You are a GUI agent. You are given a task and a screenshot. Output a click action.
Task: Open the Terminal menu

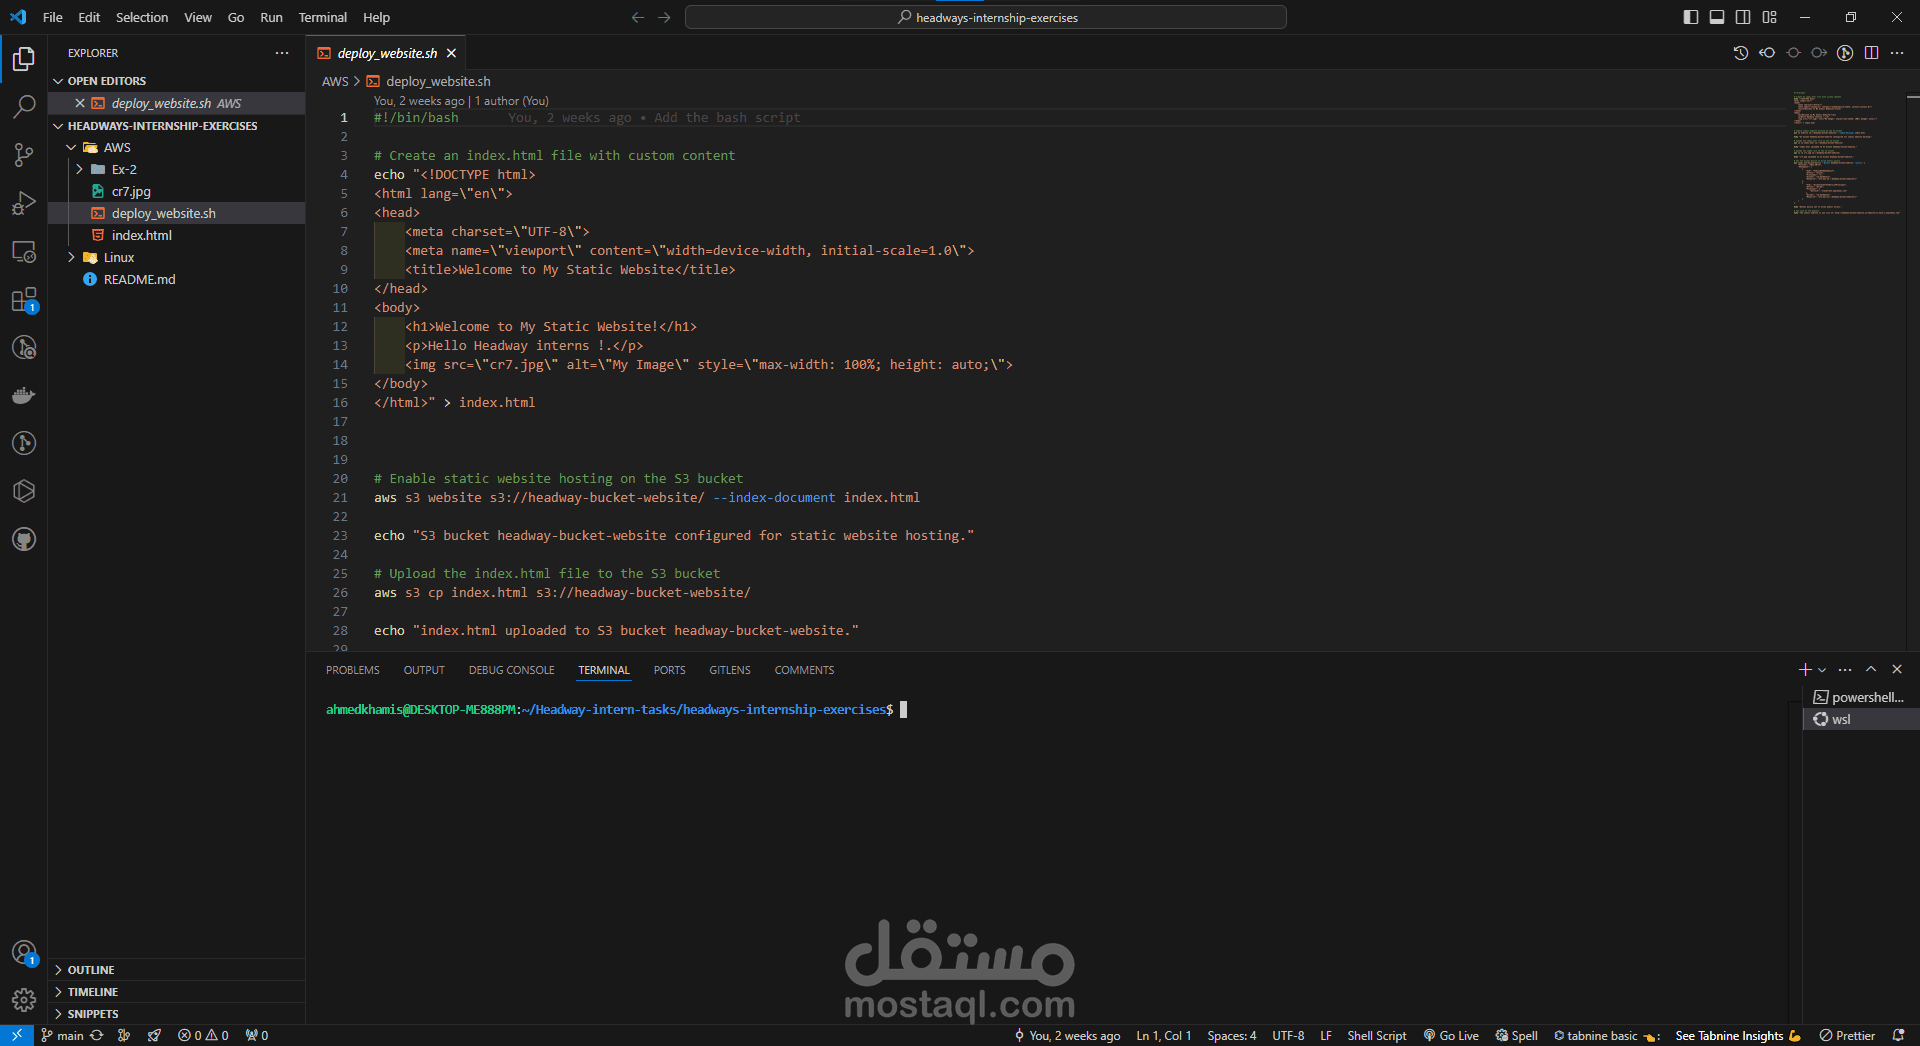click(322, 17)
